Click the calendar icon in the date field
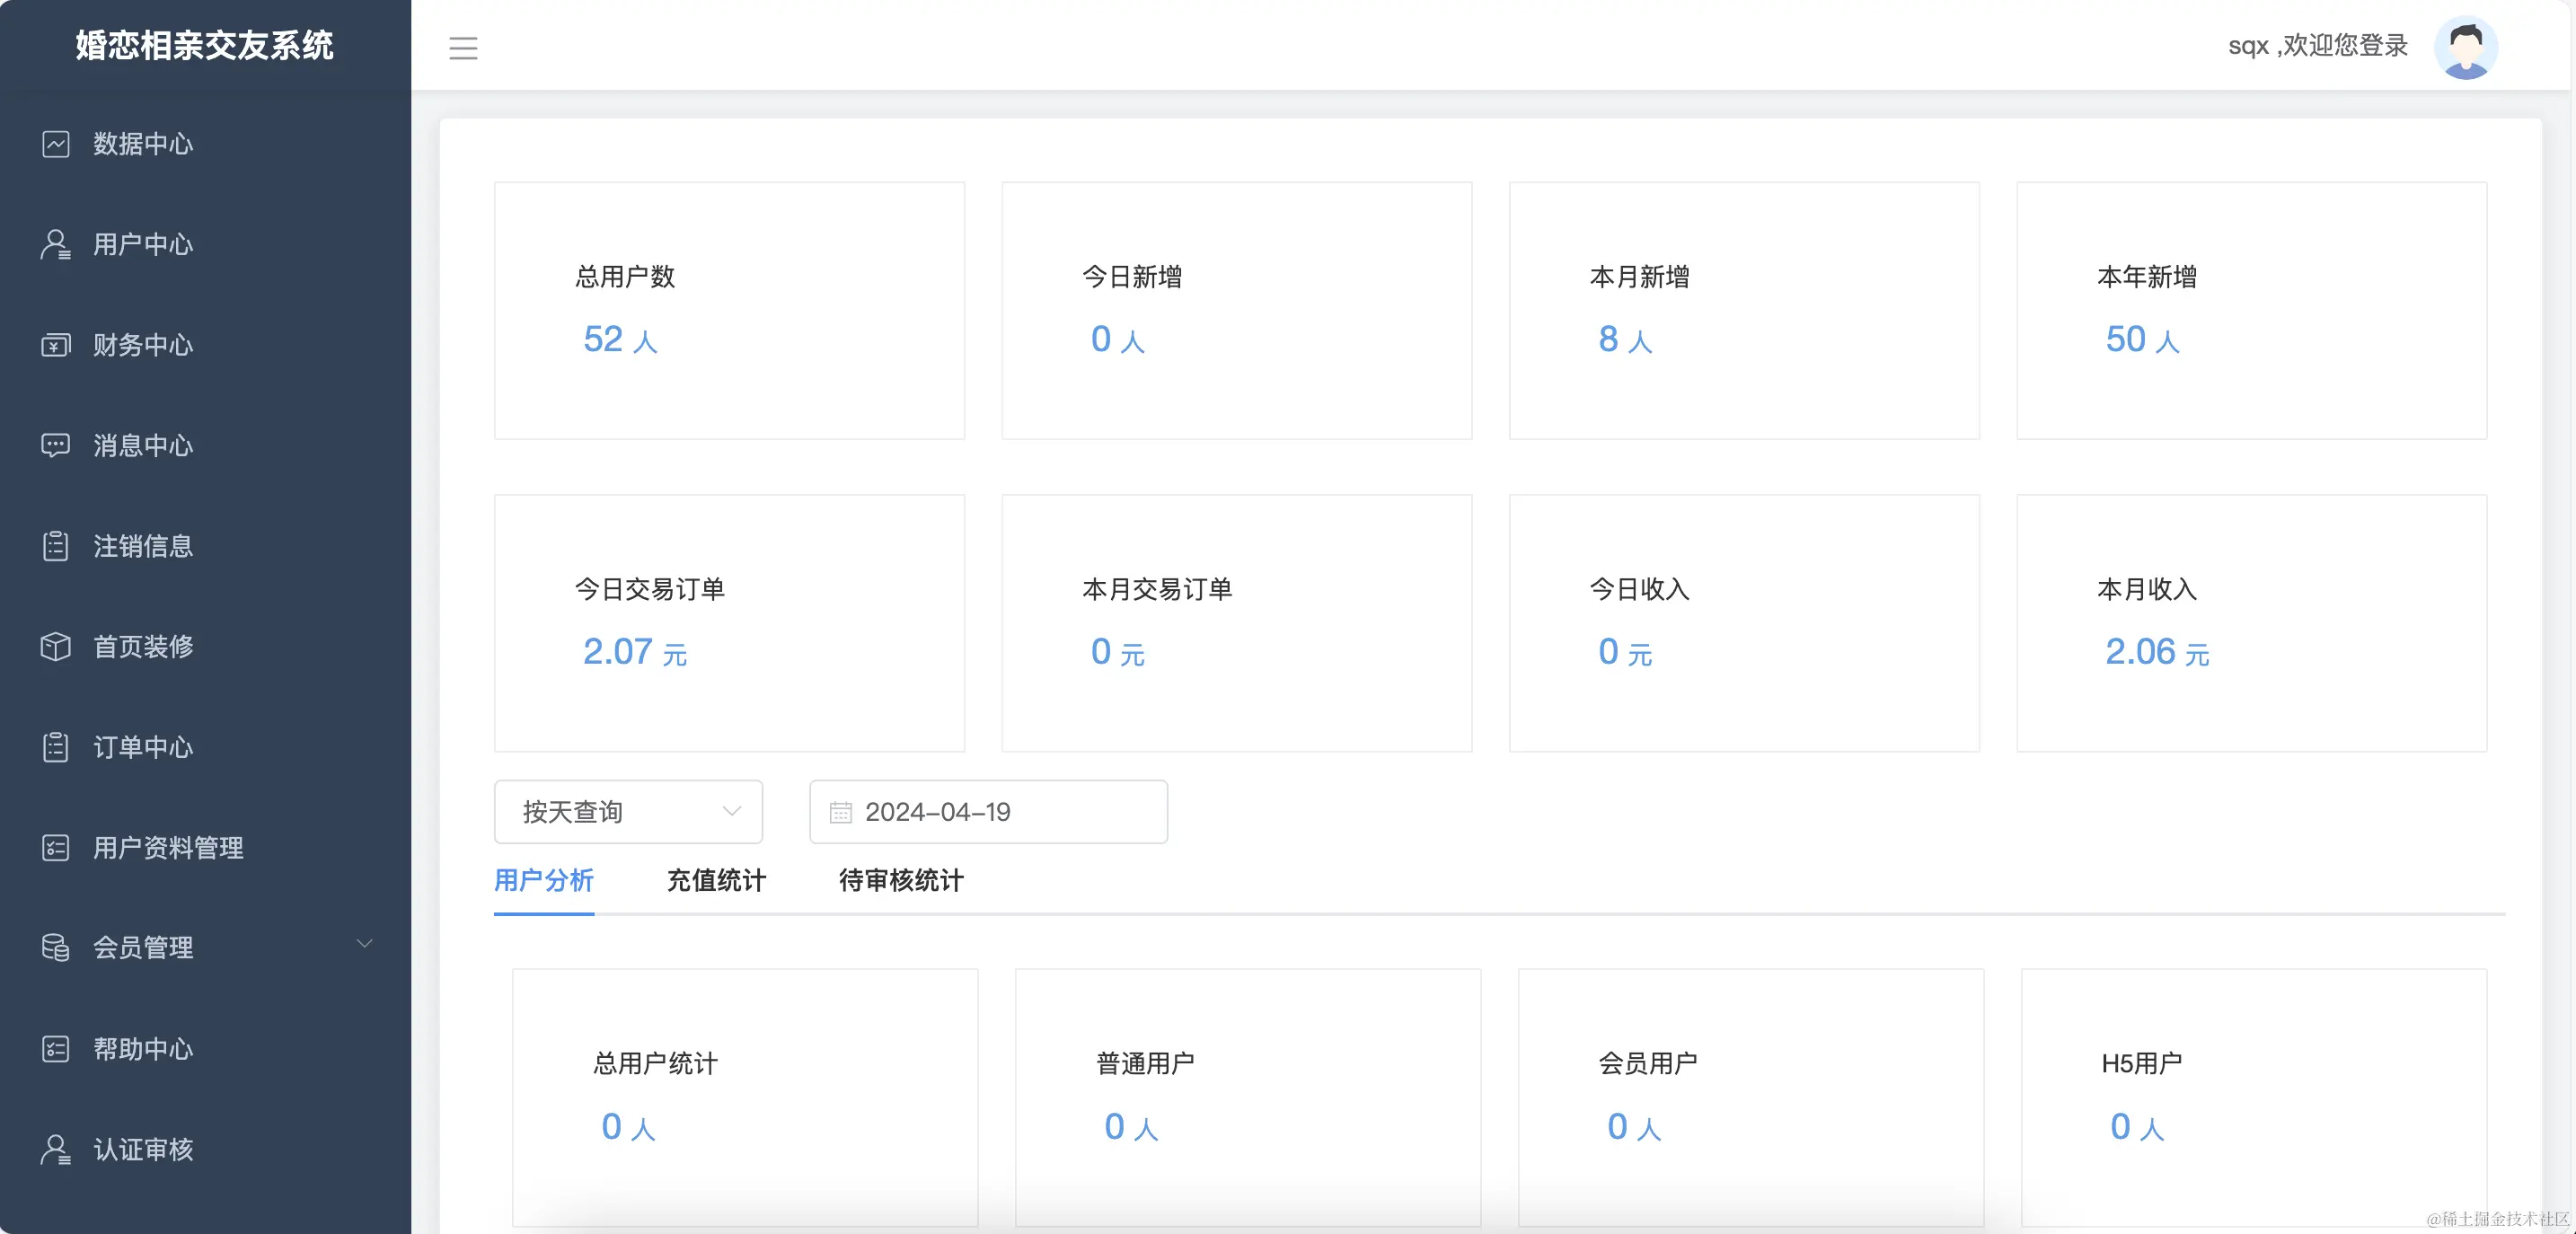The height and width of the screenshot is (1234, 2576). 841,812
